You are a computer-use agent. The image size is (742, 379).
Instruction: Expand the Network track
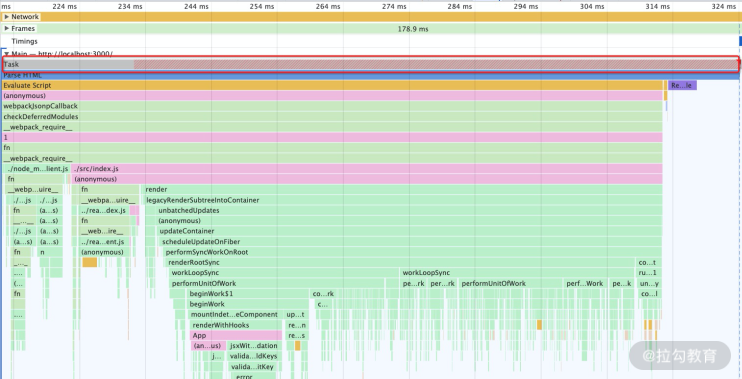click(x=7, y=17)
